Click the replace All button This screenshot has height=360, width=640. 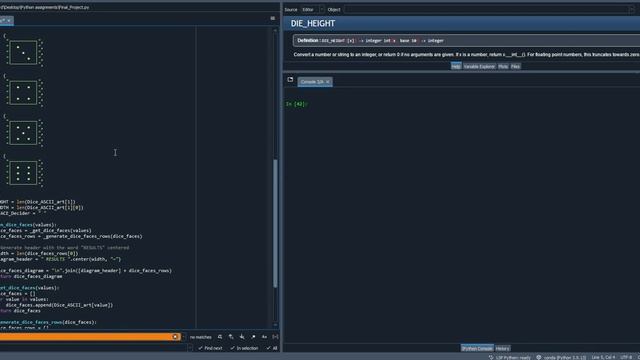coord(272,348)
